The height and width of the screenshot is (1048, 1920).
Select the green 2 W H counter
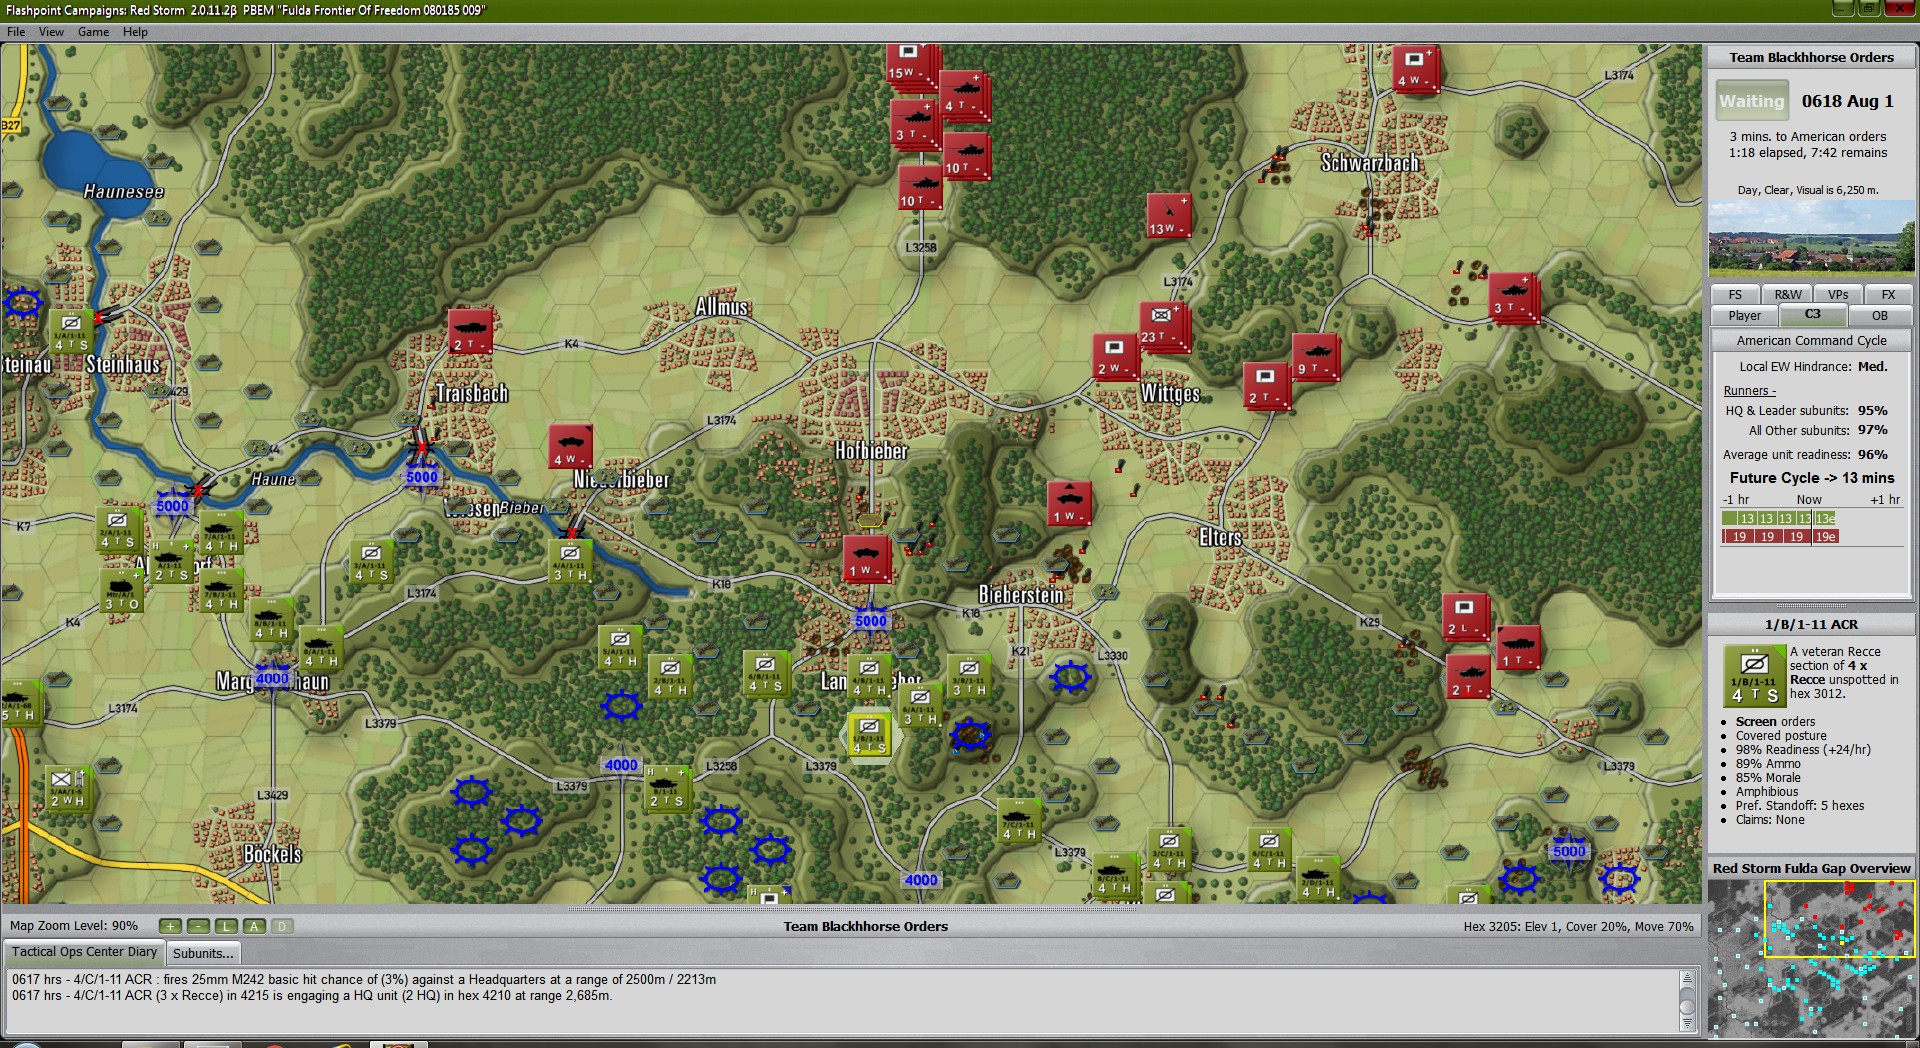point(67,788)
